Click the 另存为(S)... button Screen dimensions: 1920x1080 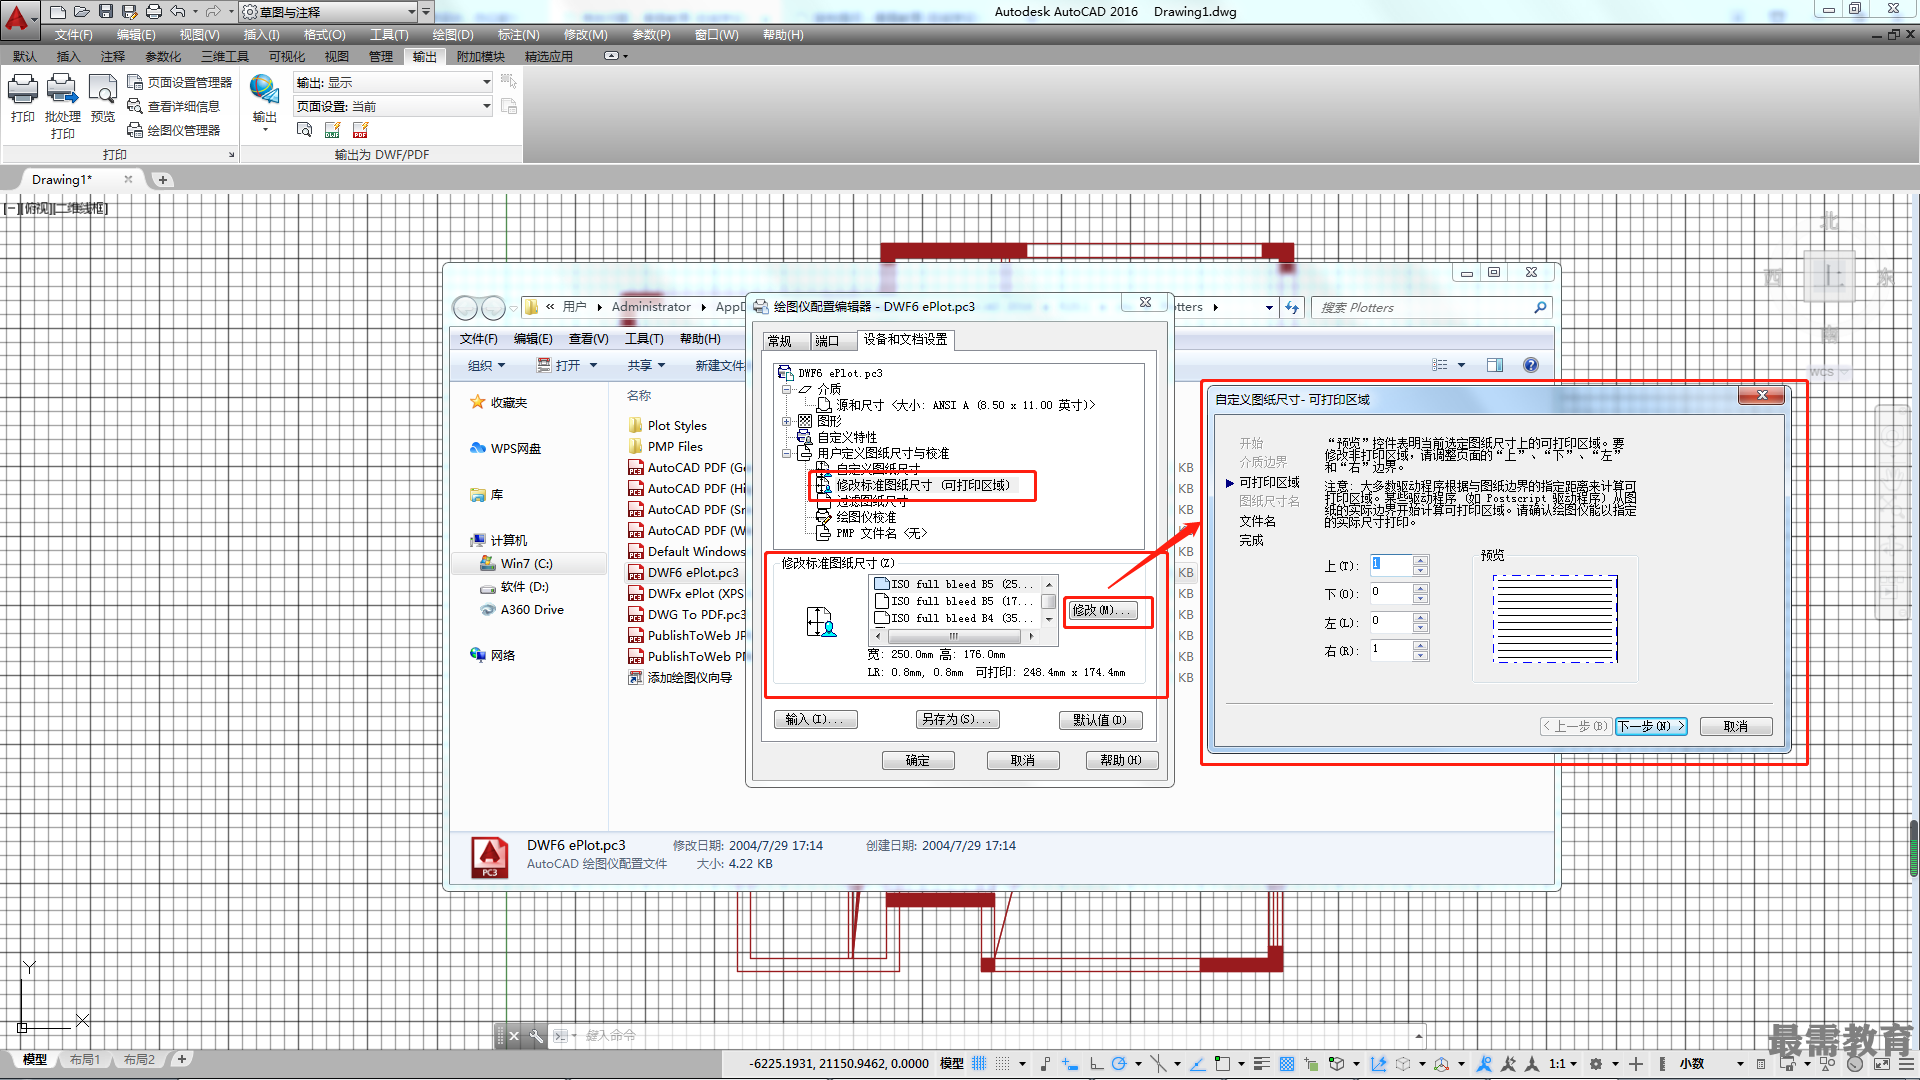coord(958,719)
